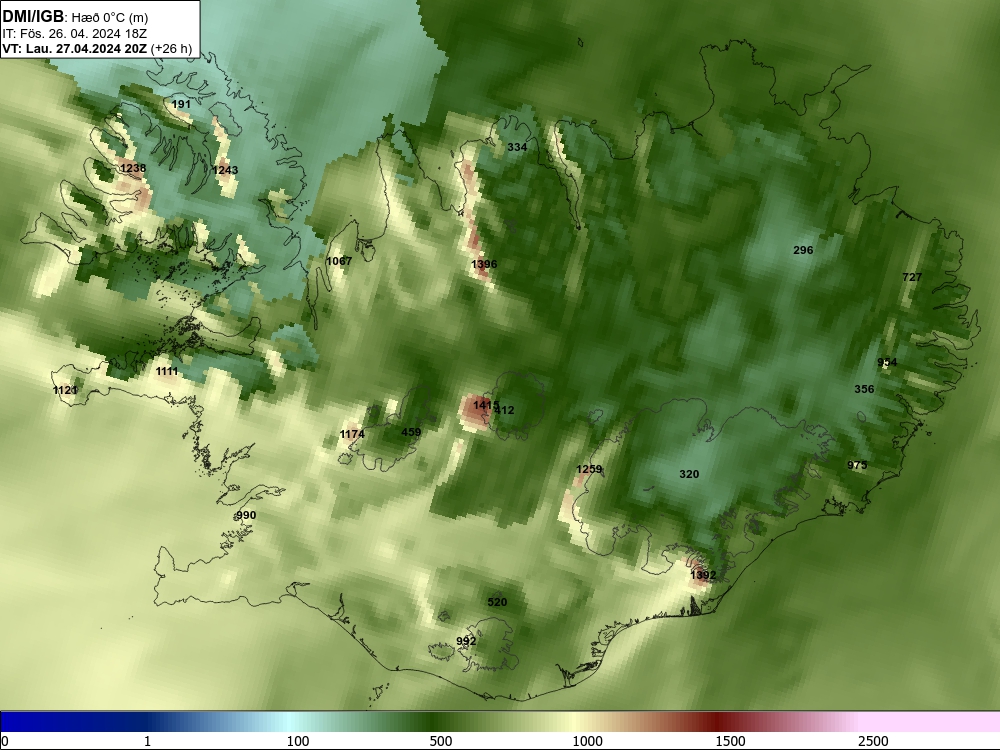Click the legend label 0
The height and width of the screenshot is (750, 1000).
pos(5,741)
